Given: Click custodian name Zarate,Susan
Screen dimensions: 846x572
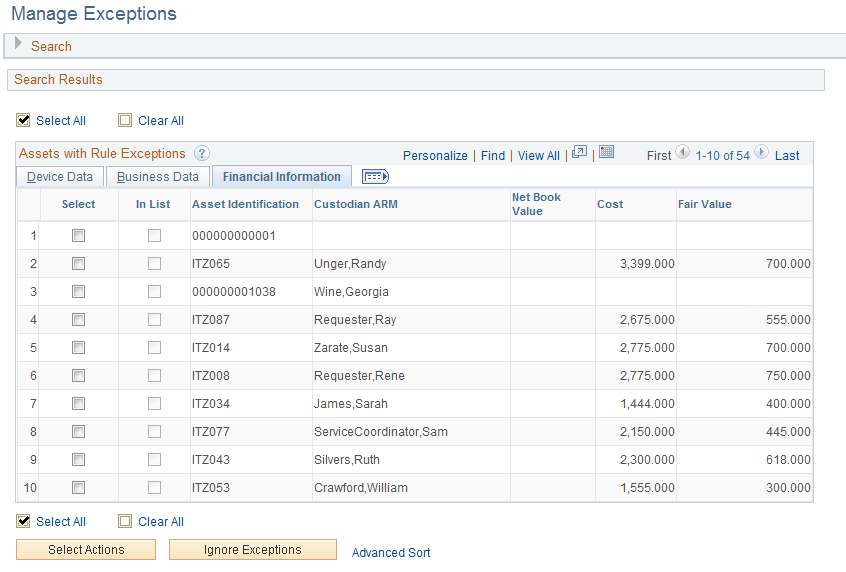Looking at the screenshot, I should [351, 348].
